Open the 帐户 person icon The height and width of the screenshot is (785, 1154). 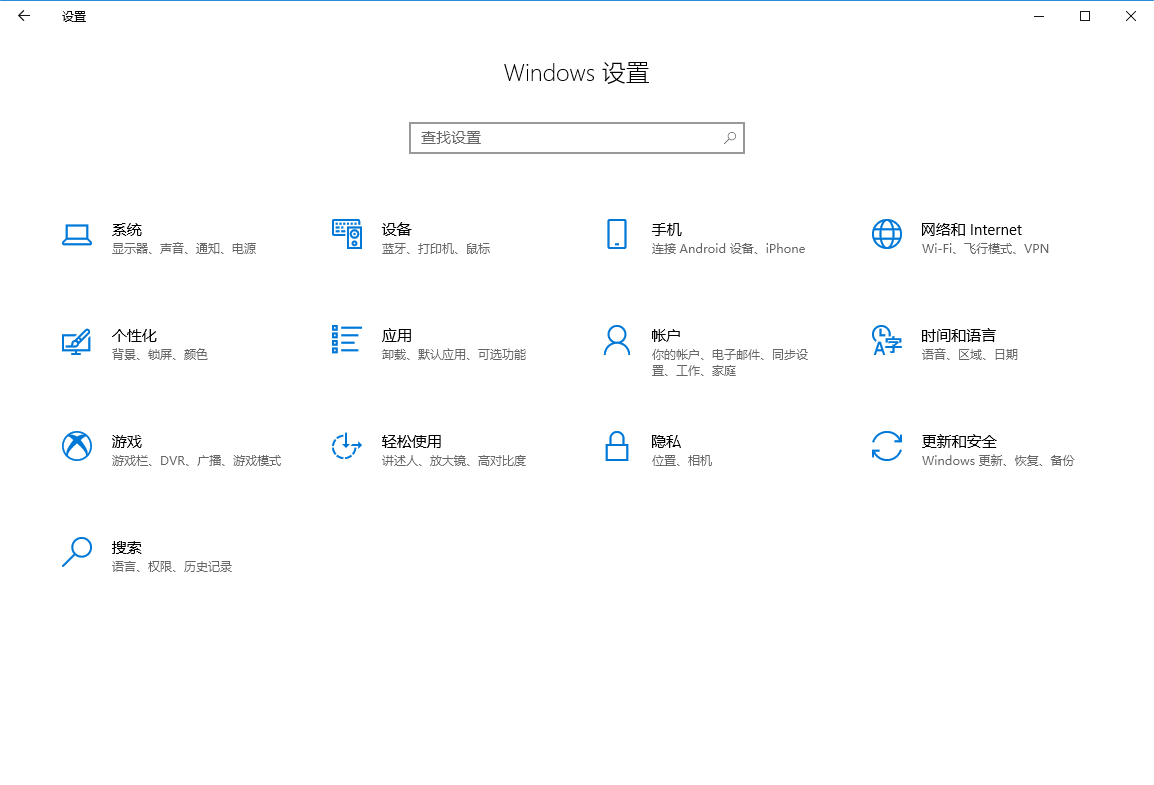click(x=617, y=340)
